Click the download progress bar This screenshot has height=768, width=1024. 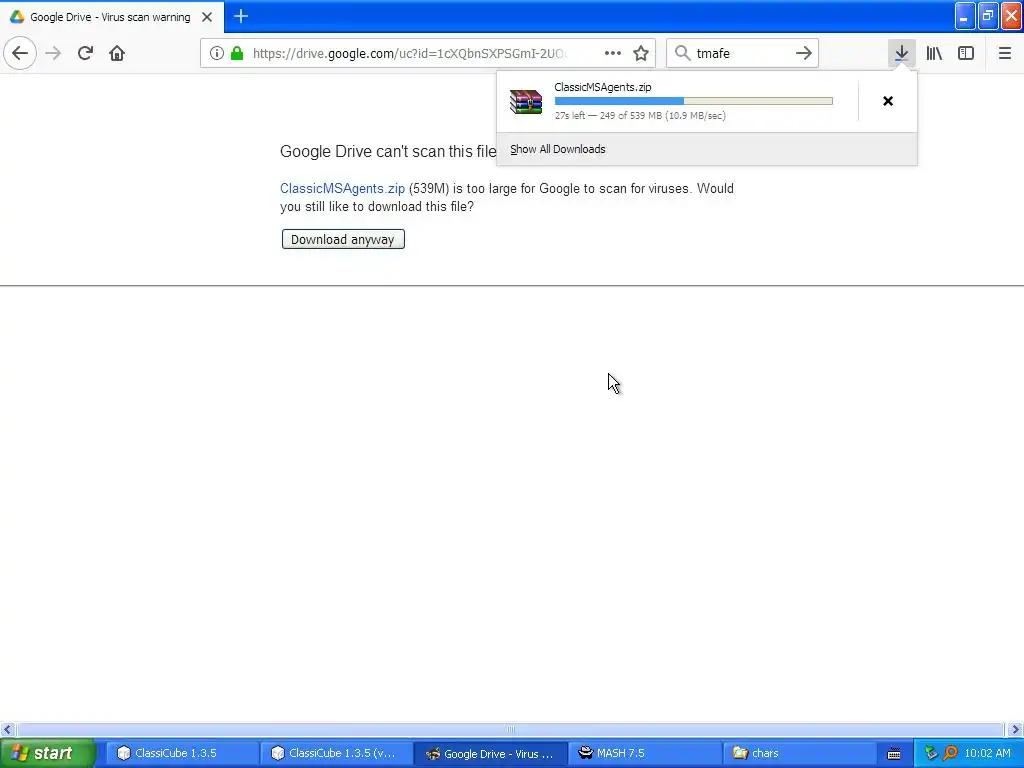tap(694, 101)
